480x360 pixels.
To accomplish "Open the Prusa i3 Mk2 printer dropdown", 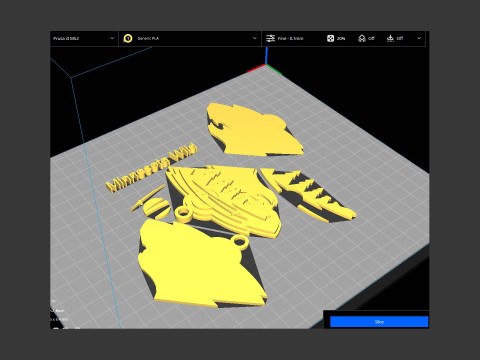I will click(x=84, y=38).
